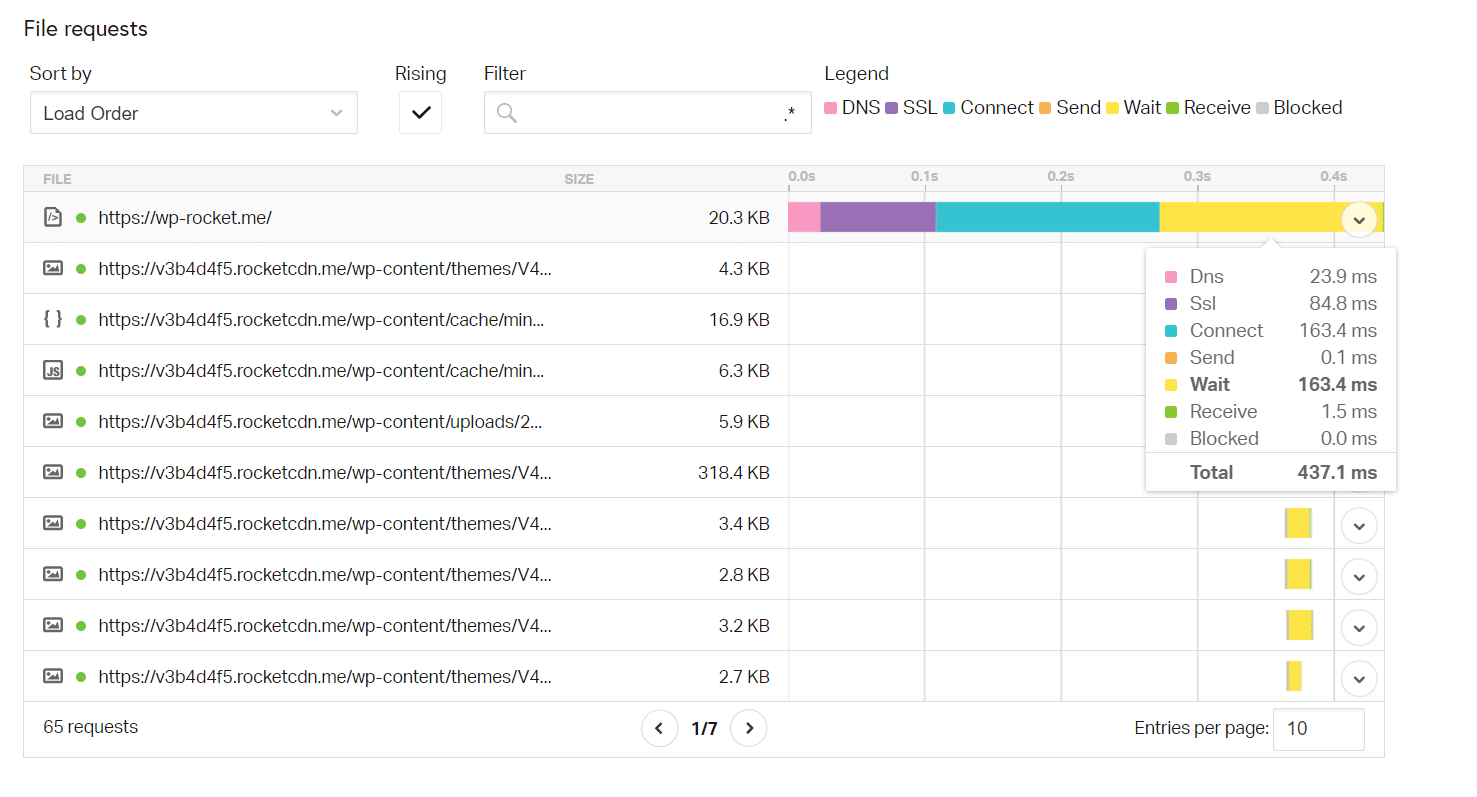Click the regex .* icon in filter box
Viewport: 1477px width, 797px height.
(x=789, y=113)
